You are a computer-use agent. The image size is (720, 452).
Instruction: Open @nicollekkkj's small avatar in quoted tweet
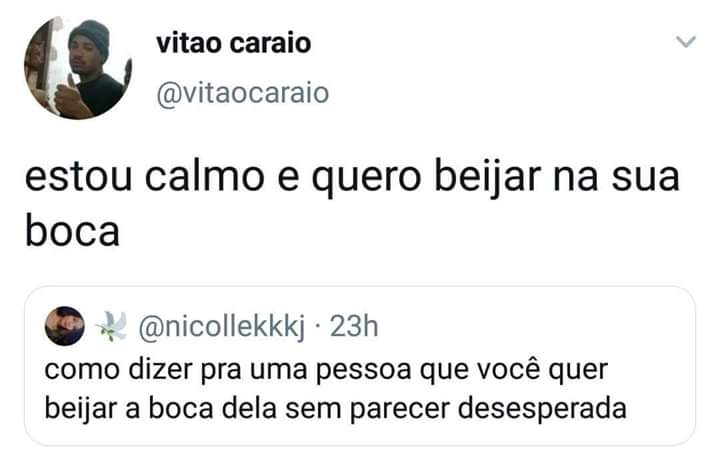[x=64, y=326]
